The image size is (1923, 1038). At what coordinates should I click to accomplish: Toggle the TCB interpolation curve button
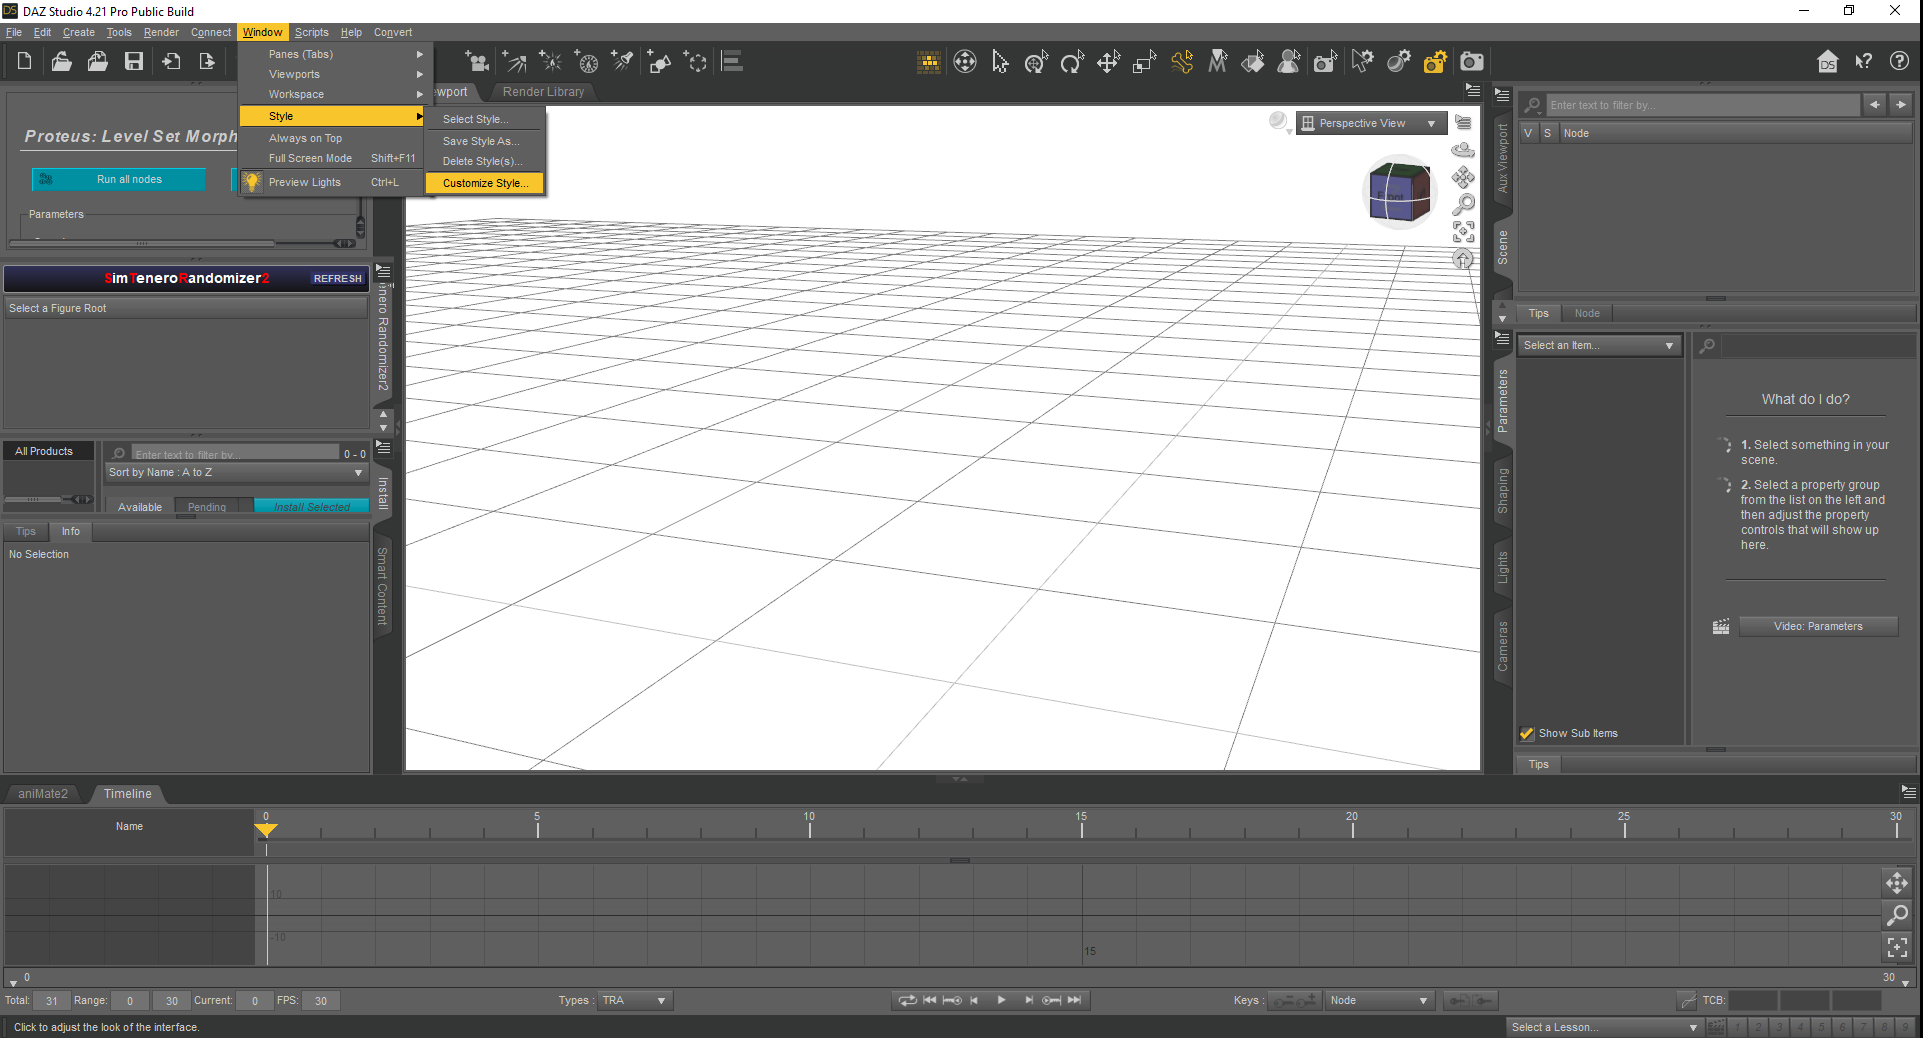click(1687, 1000)
